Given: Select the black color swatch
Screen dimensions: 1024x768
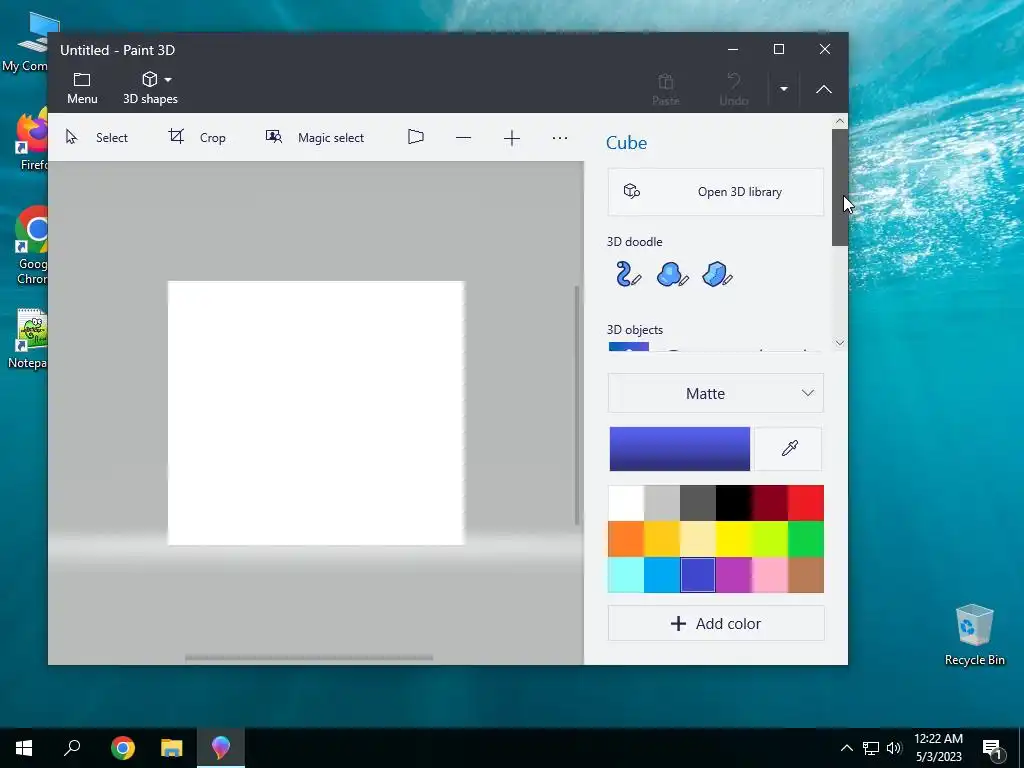Looking at the screenshot, I should coord(733,503).
